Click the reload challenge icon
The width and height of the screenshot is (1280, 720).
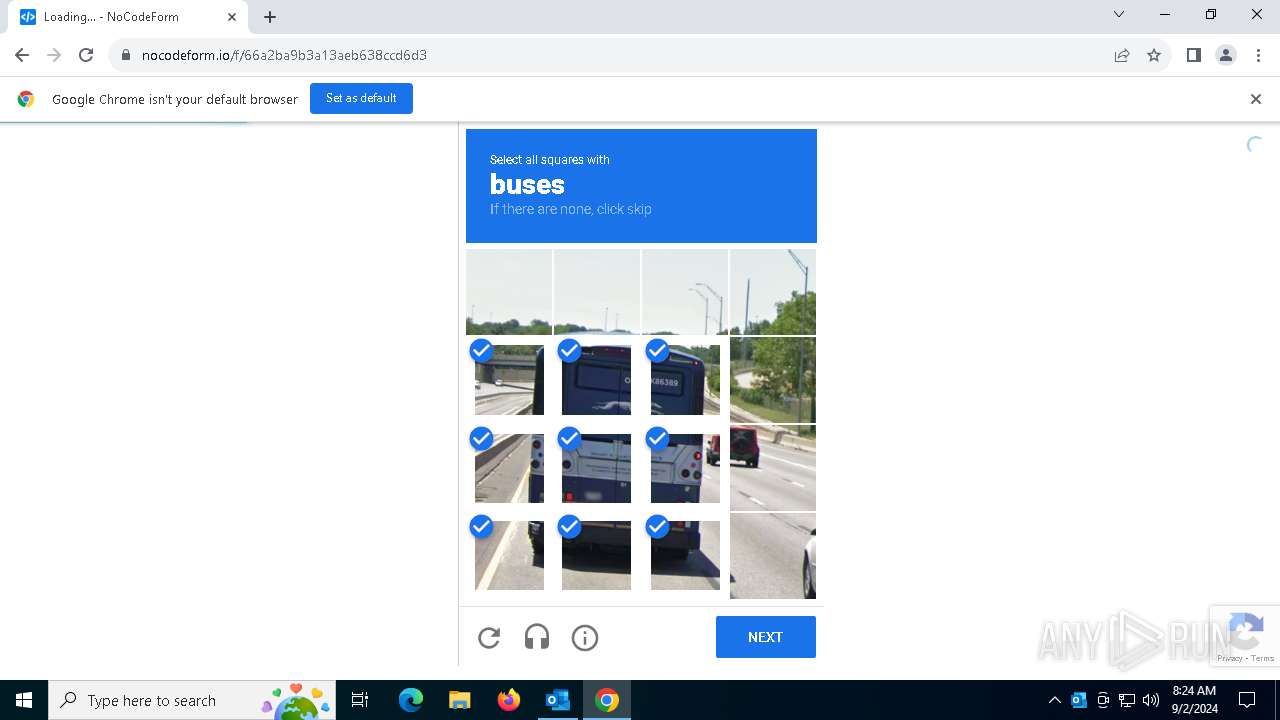(x=489, y=637)
